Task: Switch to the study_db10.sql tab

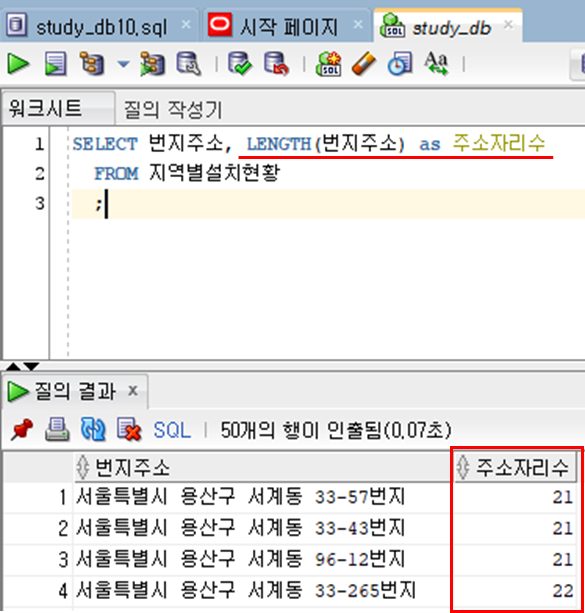Action: click(x=101, y=27)
